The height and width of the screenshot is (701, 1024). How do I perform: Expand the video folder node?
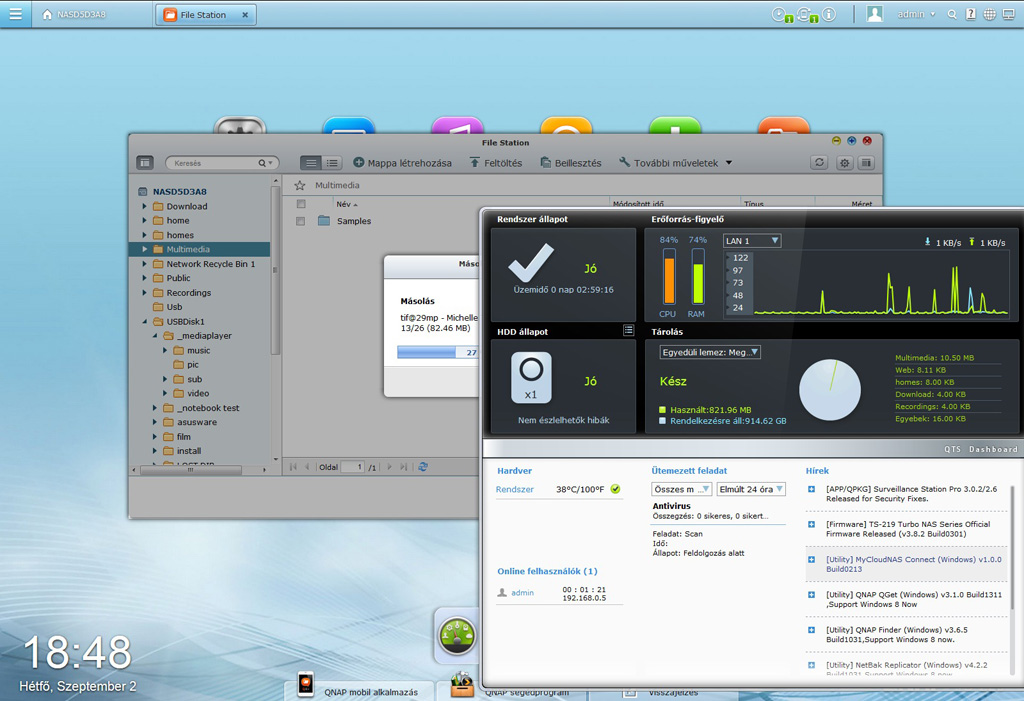click(165, 393)
